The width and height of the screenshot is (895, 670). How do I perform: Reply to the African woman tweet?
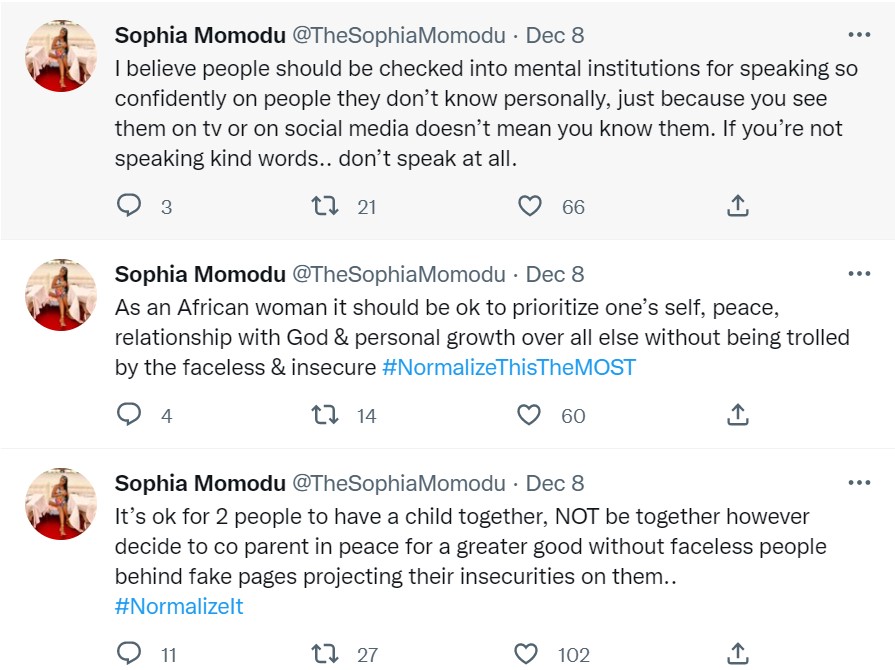[130, 415]
